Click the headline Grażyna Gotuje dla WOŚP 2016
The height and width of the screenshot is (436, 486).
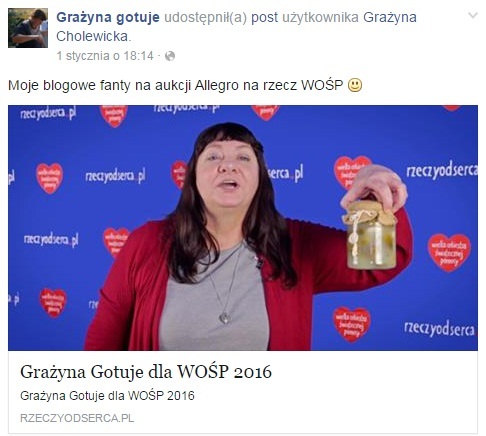pos(146,372)
